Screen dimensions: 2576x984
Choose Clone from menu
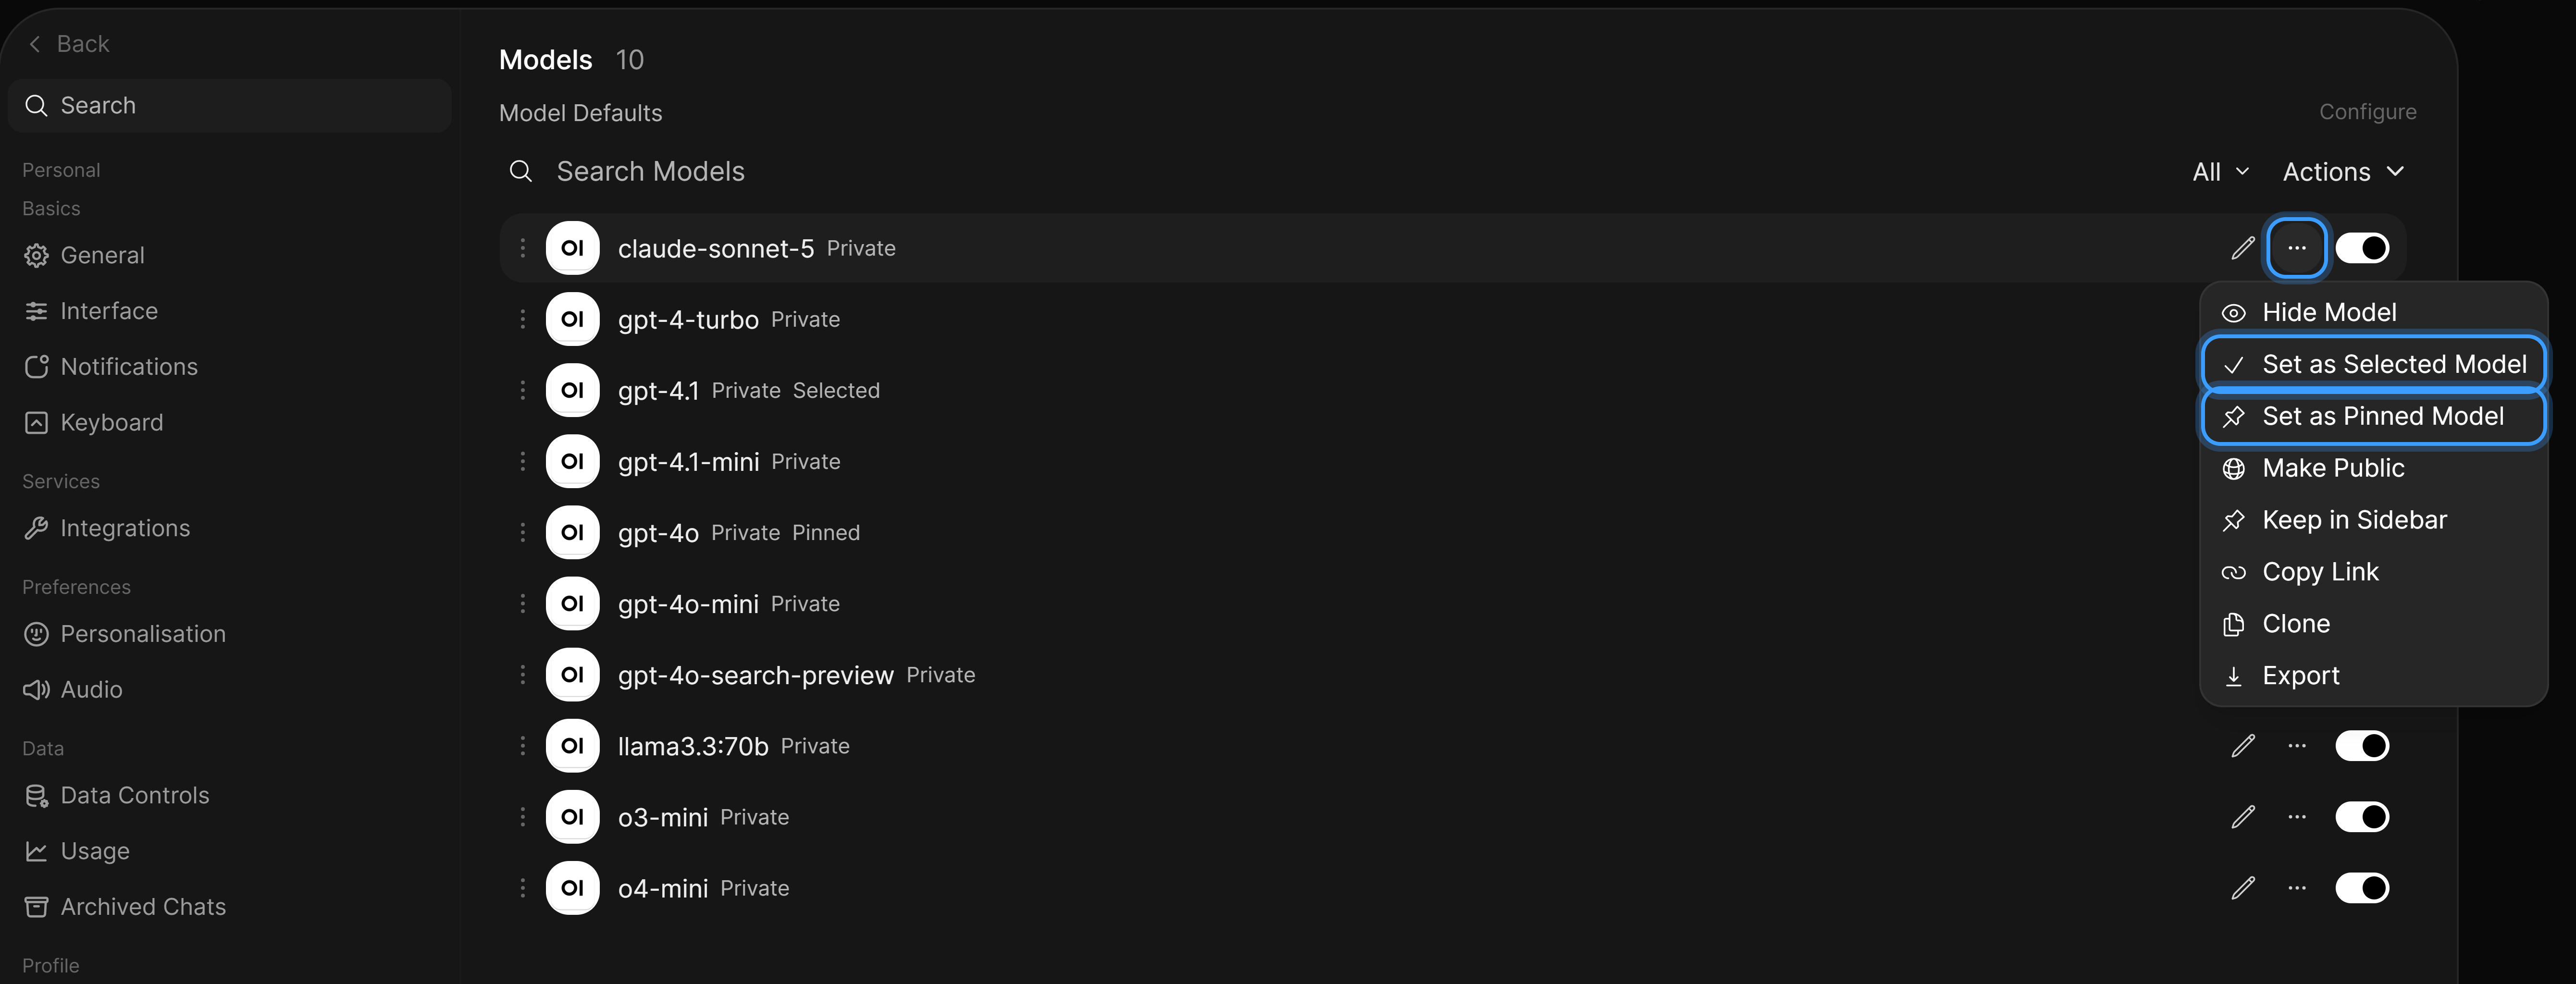pyautogui.click(x=2373, y=624)
